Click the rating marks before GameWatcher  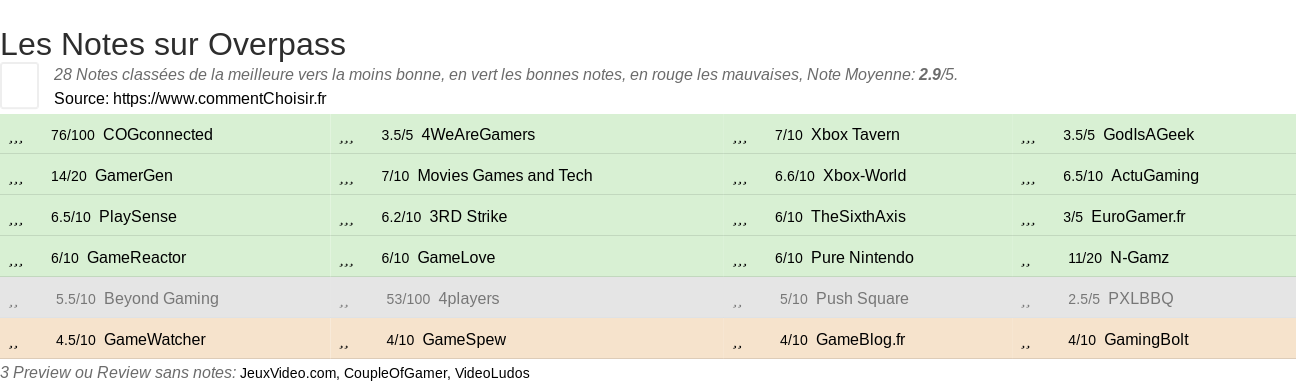[14, 343]
